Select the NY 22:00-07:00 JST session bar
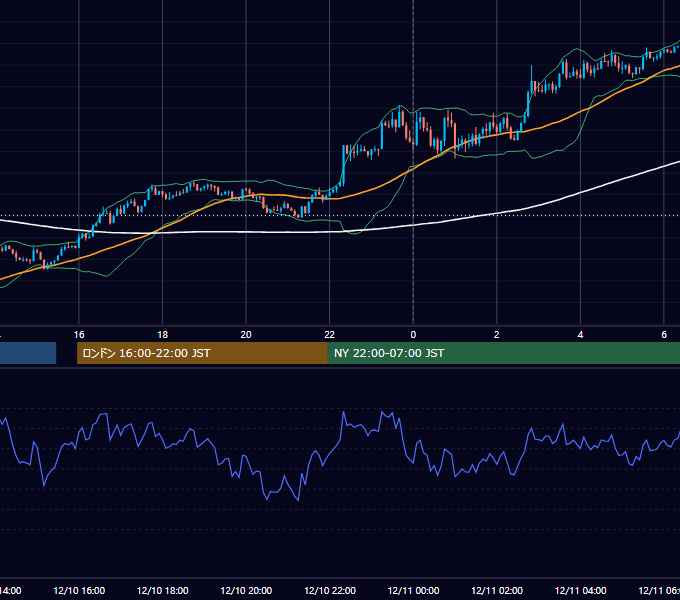 click(503, 353)
